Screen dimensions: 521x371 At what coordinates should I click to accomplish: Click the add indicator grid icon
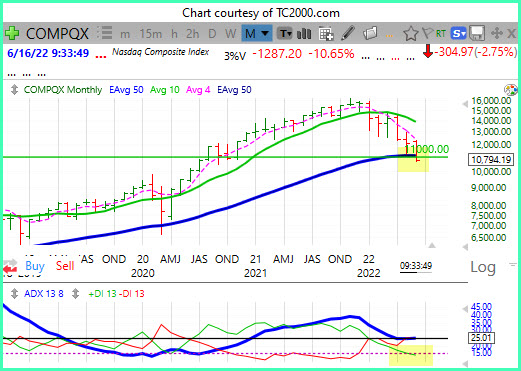[x=326, y=34]
